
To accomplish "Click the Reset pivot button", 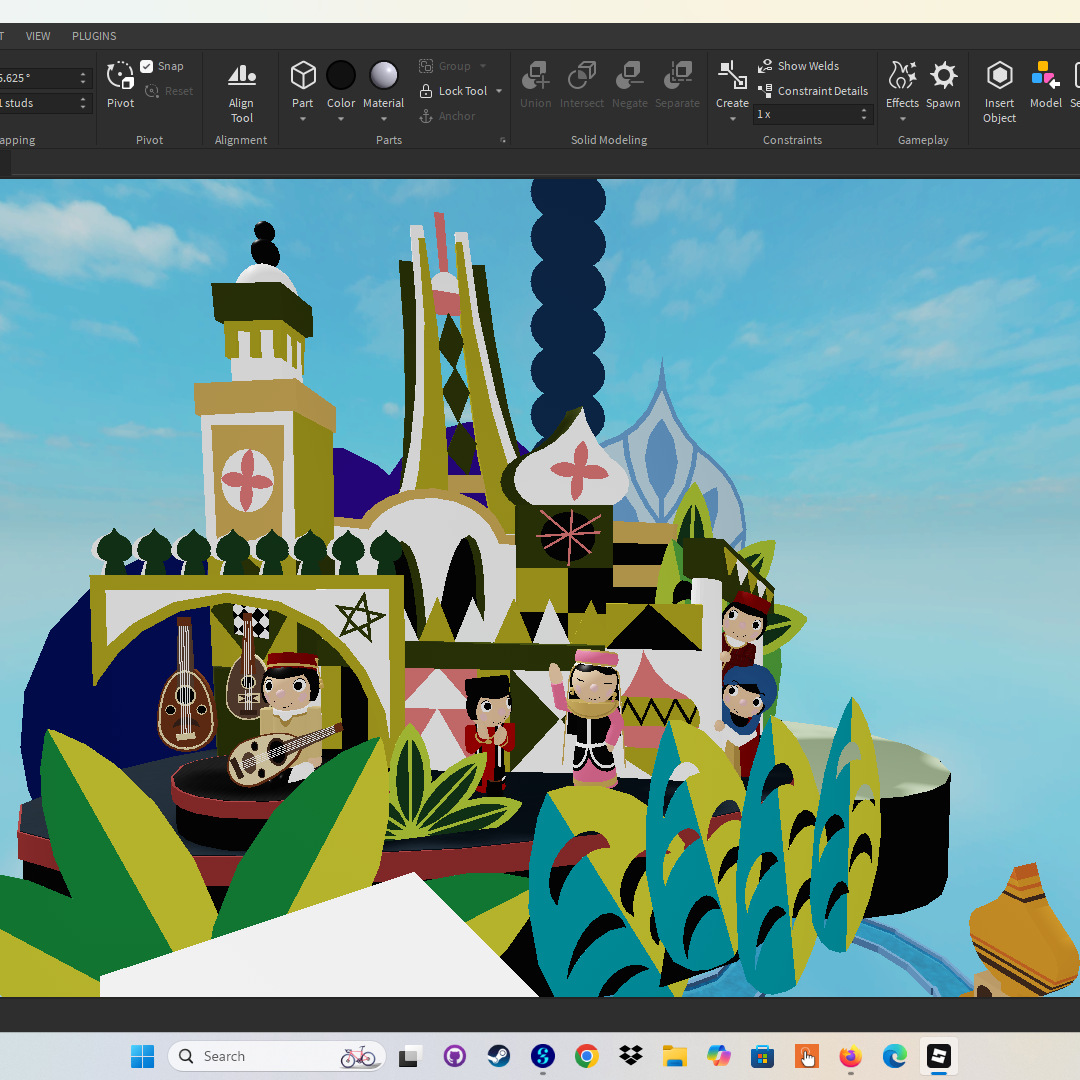I will tap(169, 91).
